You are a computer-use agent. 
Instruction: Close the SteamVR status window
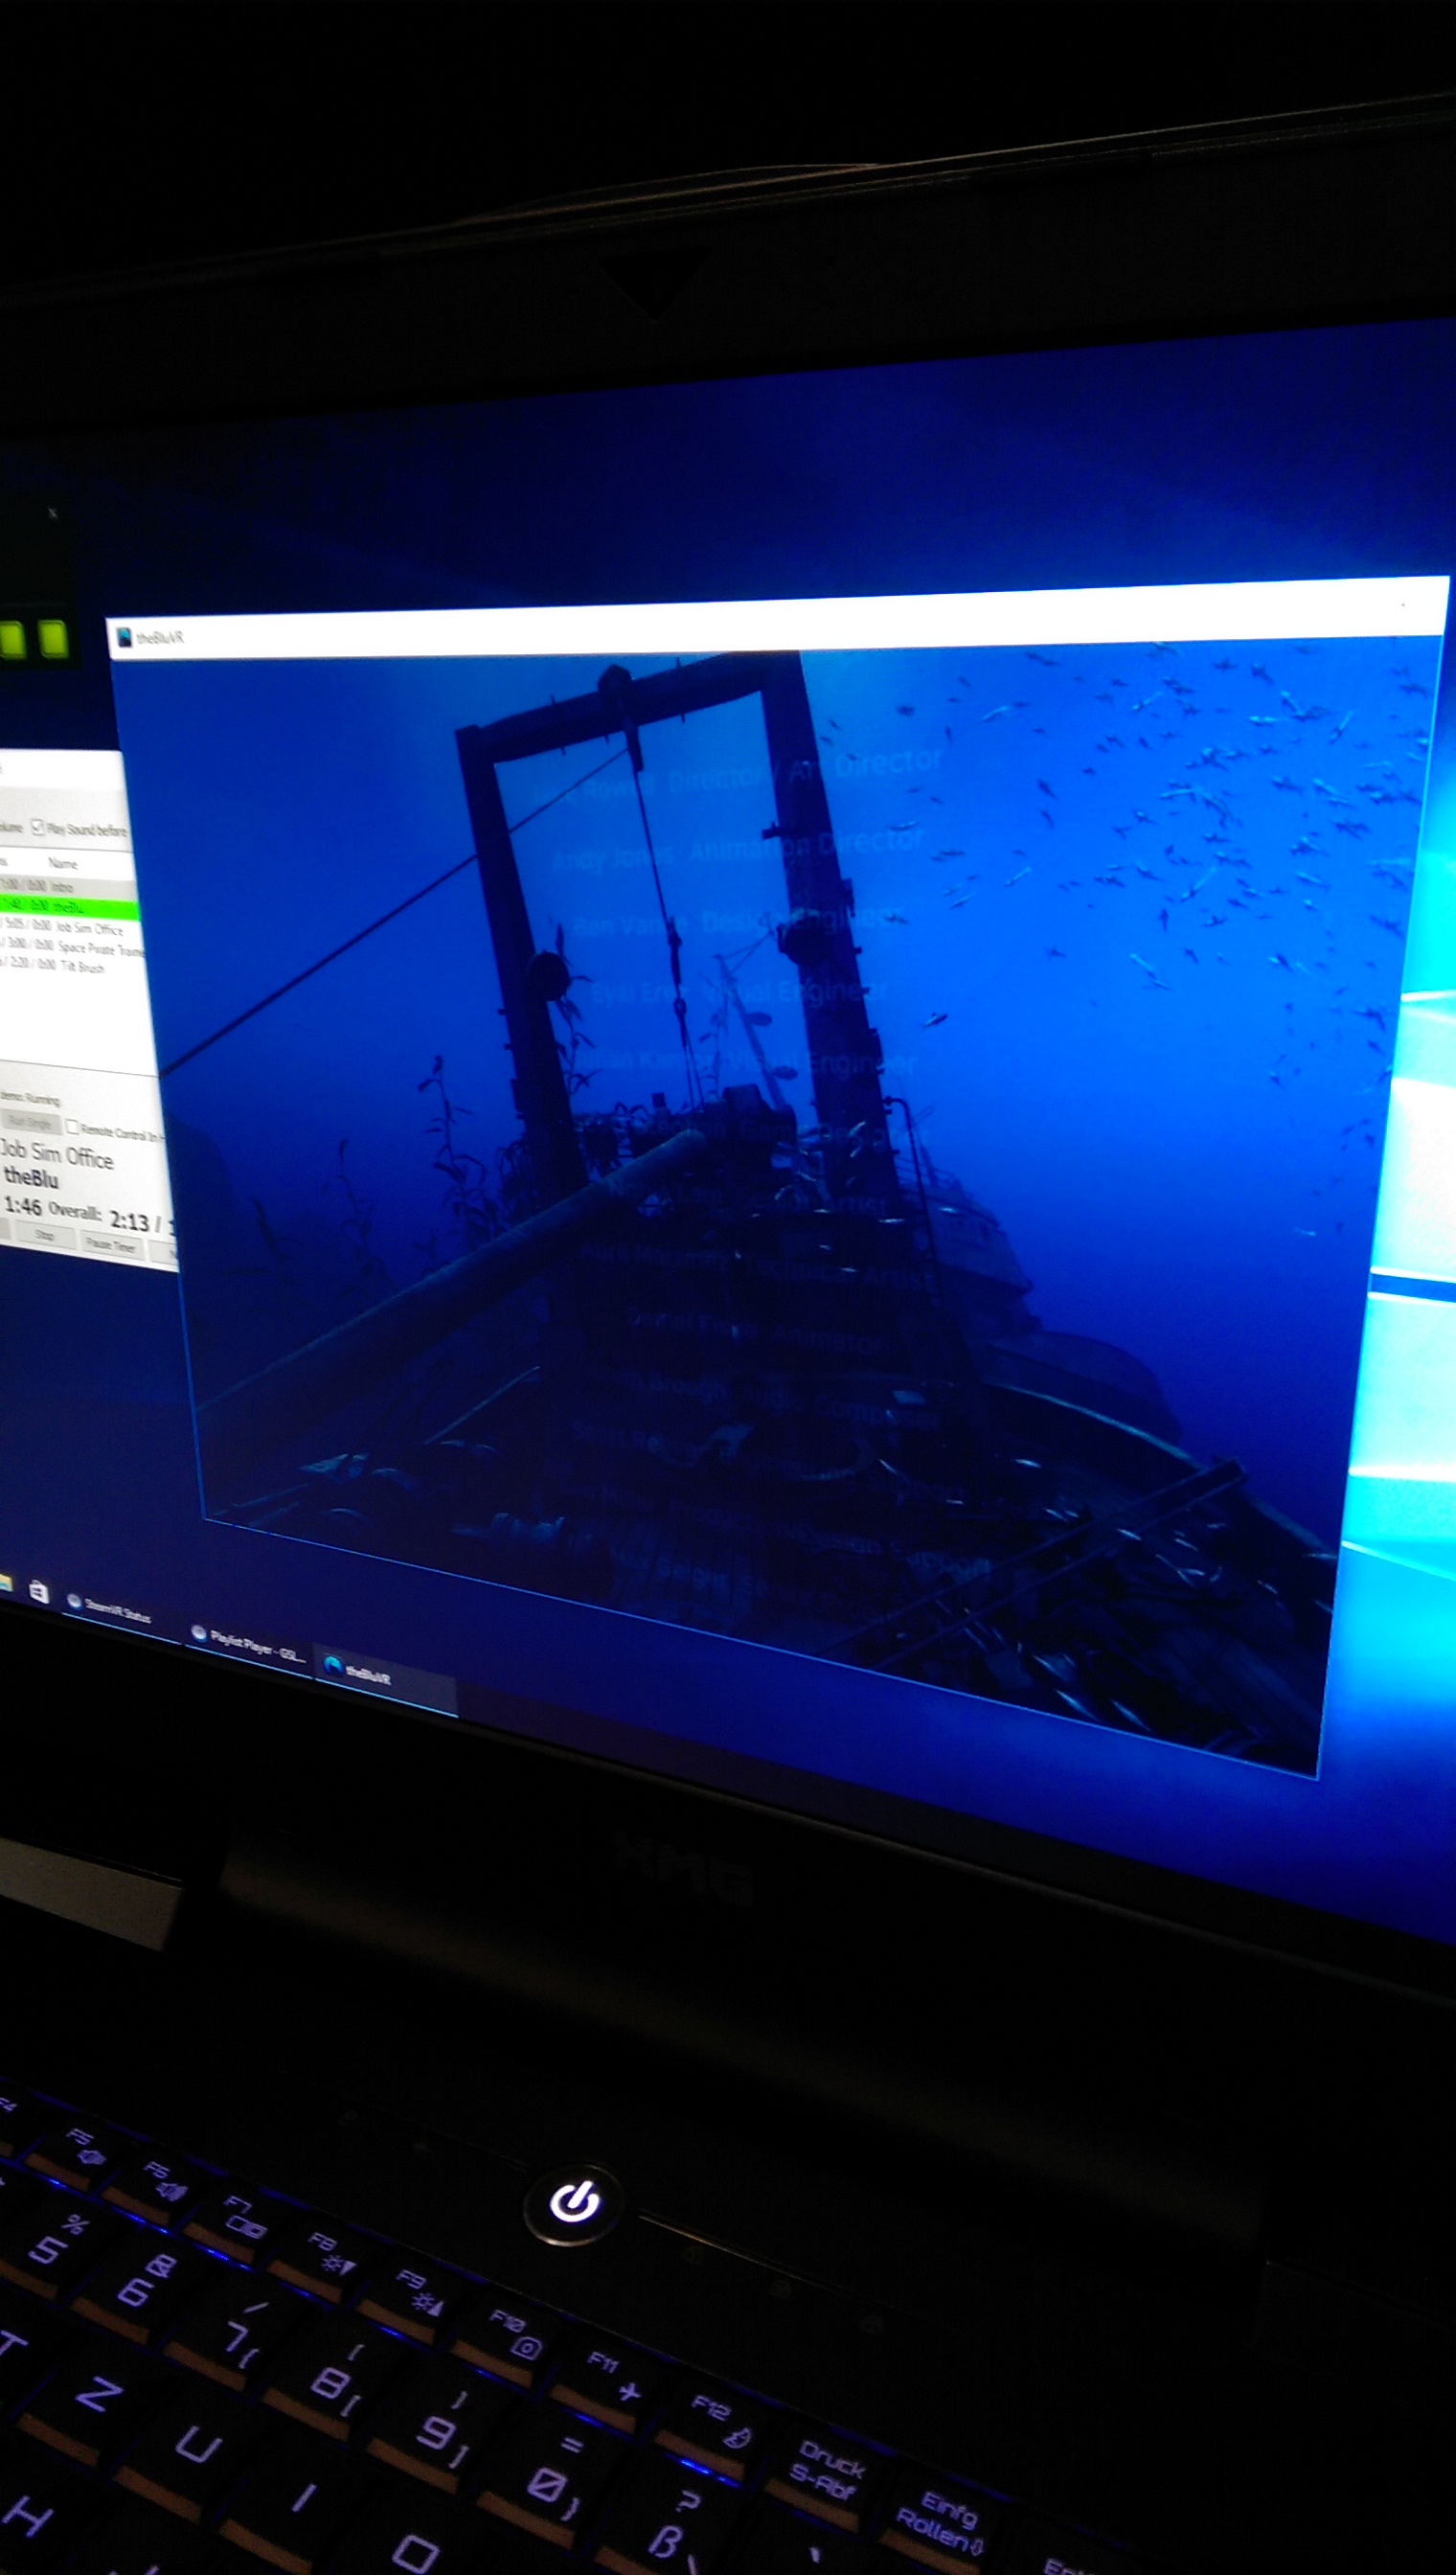click(x=52, y=513)
